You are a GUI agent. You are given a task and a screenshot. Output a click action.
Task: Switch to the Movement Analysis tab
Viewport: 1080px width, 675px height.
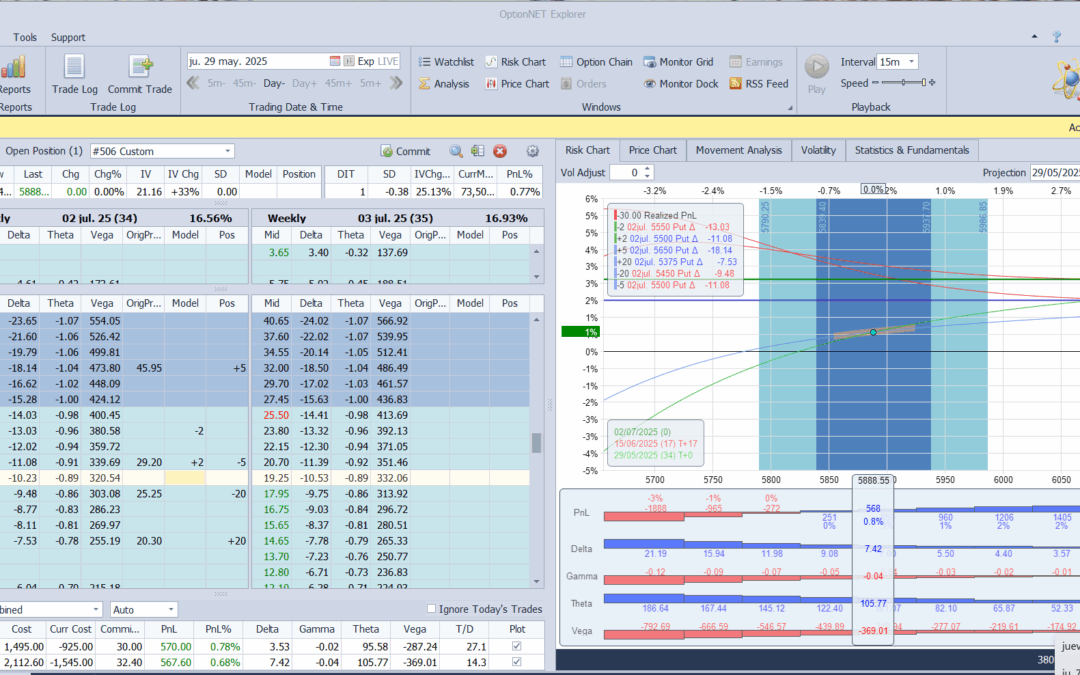739,150
